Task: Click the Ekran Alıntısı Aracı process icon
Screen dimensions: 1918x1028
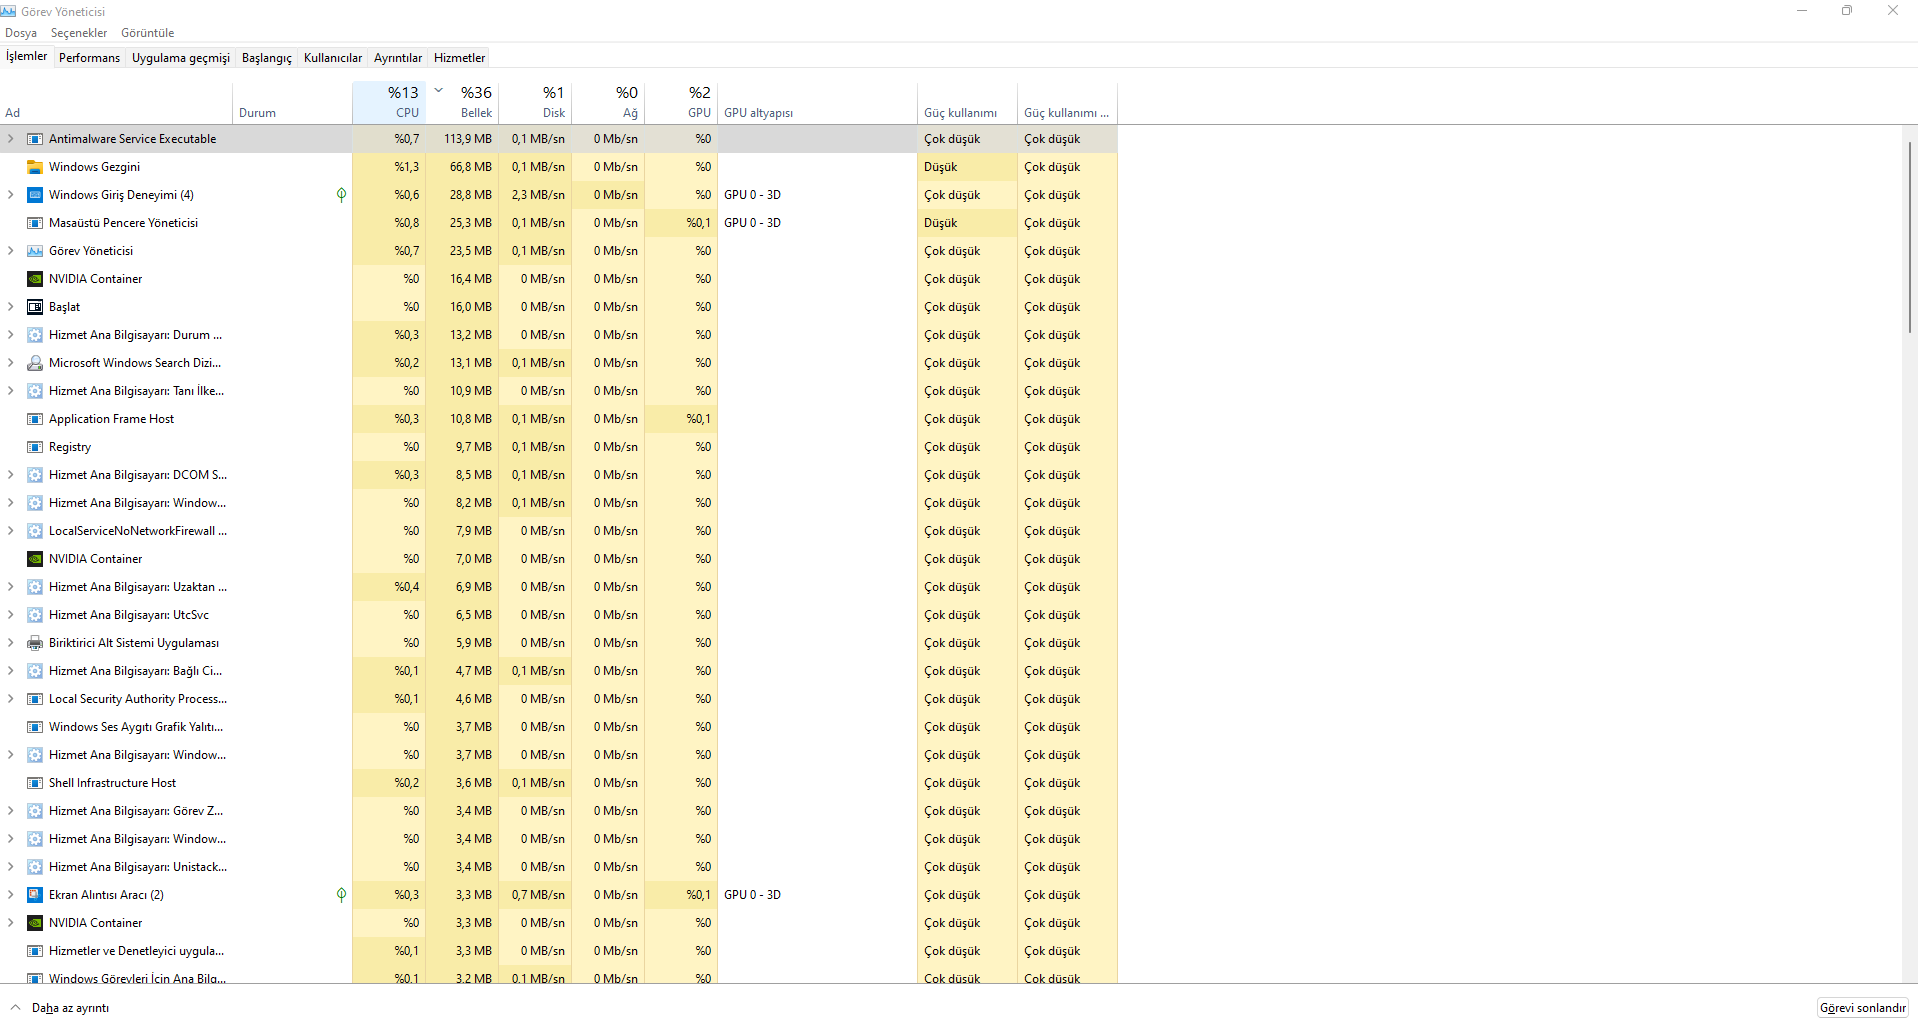Action: coord(35,895)
